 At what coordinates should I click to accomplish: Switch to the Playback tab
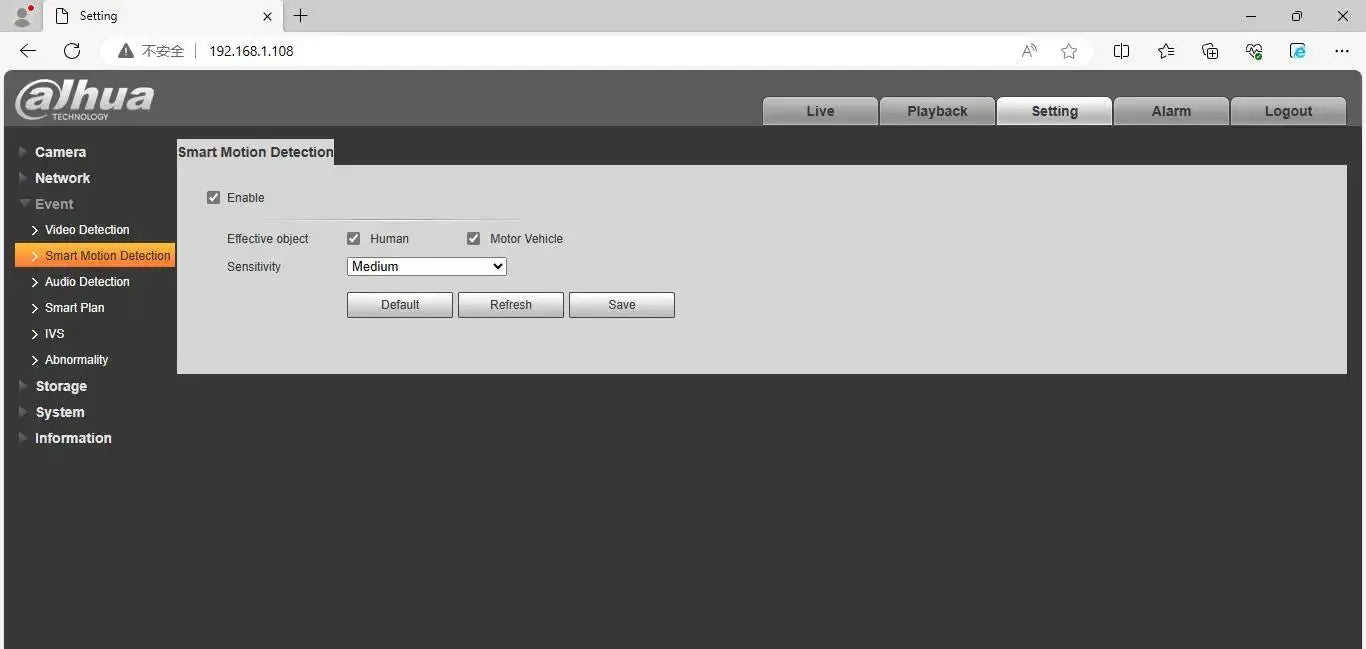point(937,111)
